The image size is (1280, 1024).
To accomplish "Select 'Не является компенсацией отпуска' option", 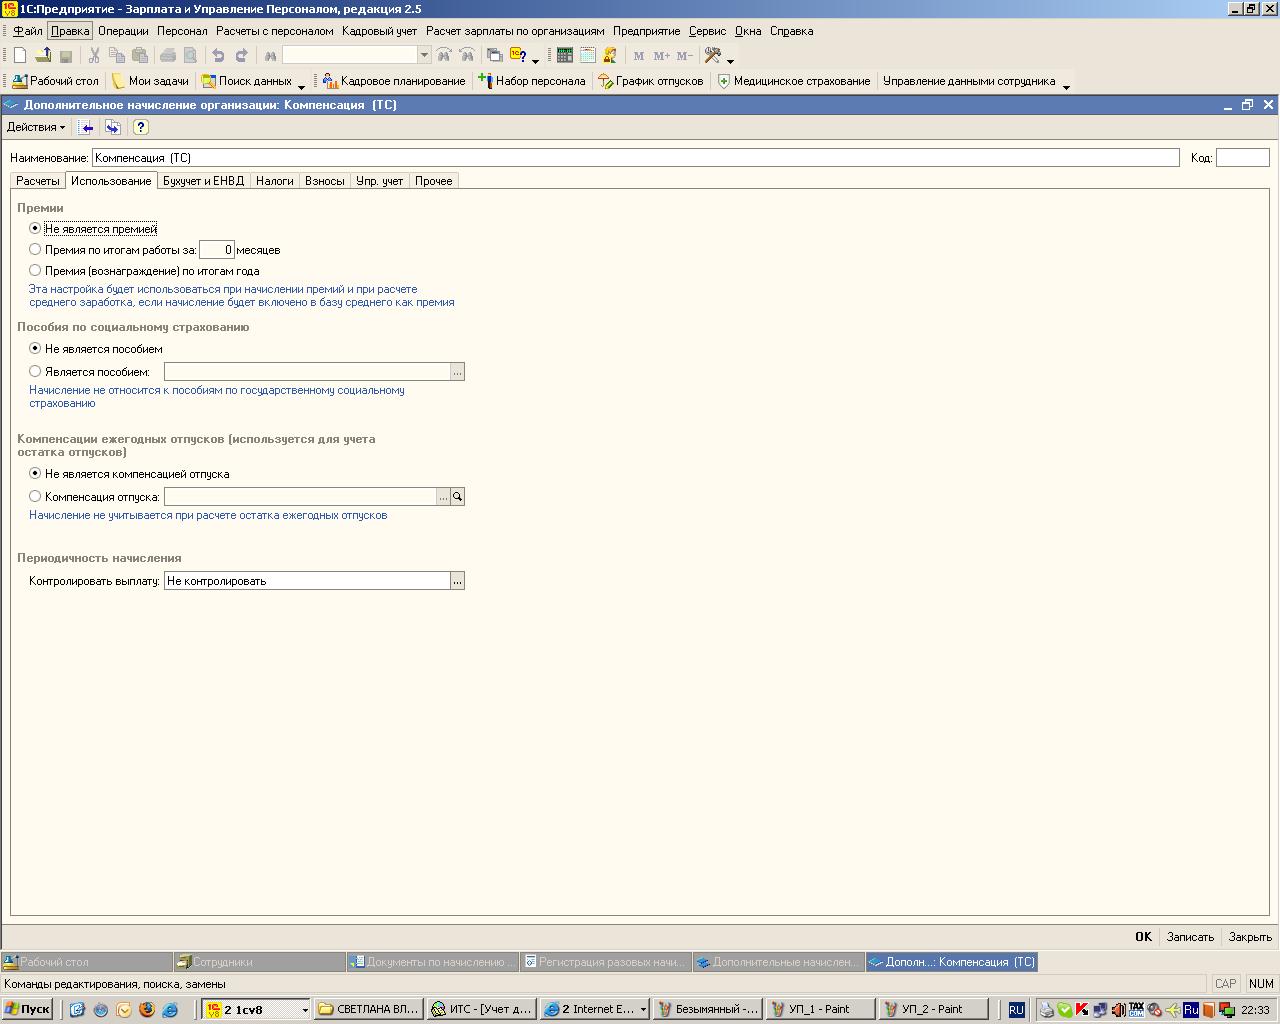I will click(35, 474).
